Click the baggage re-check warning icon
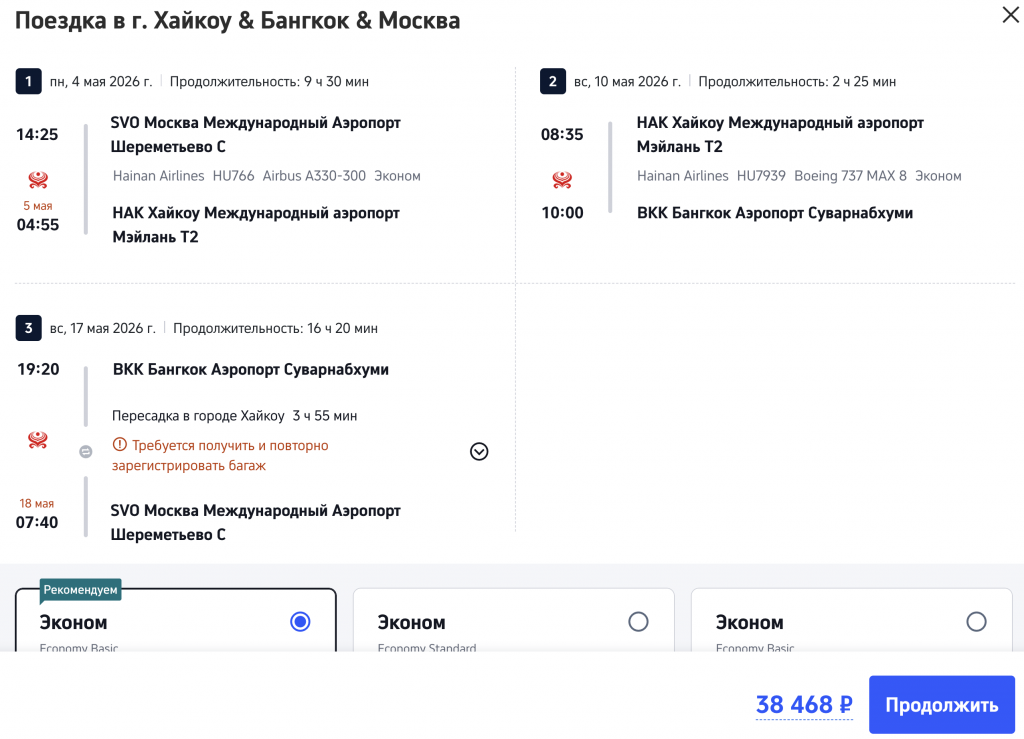This screenshot has width=1024, height=739. coord(120,445)
